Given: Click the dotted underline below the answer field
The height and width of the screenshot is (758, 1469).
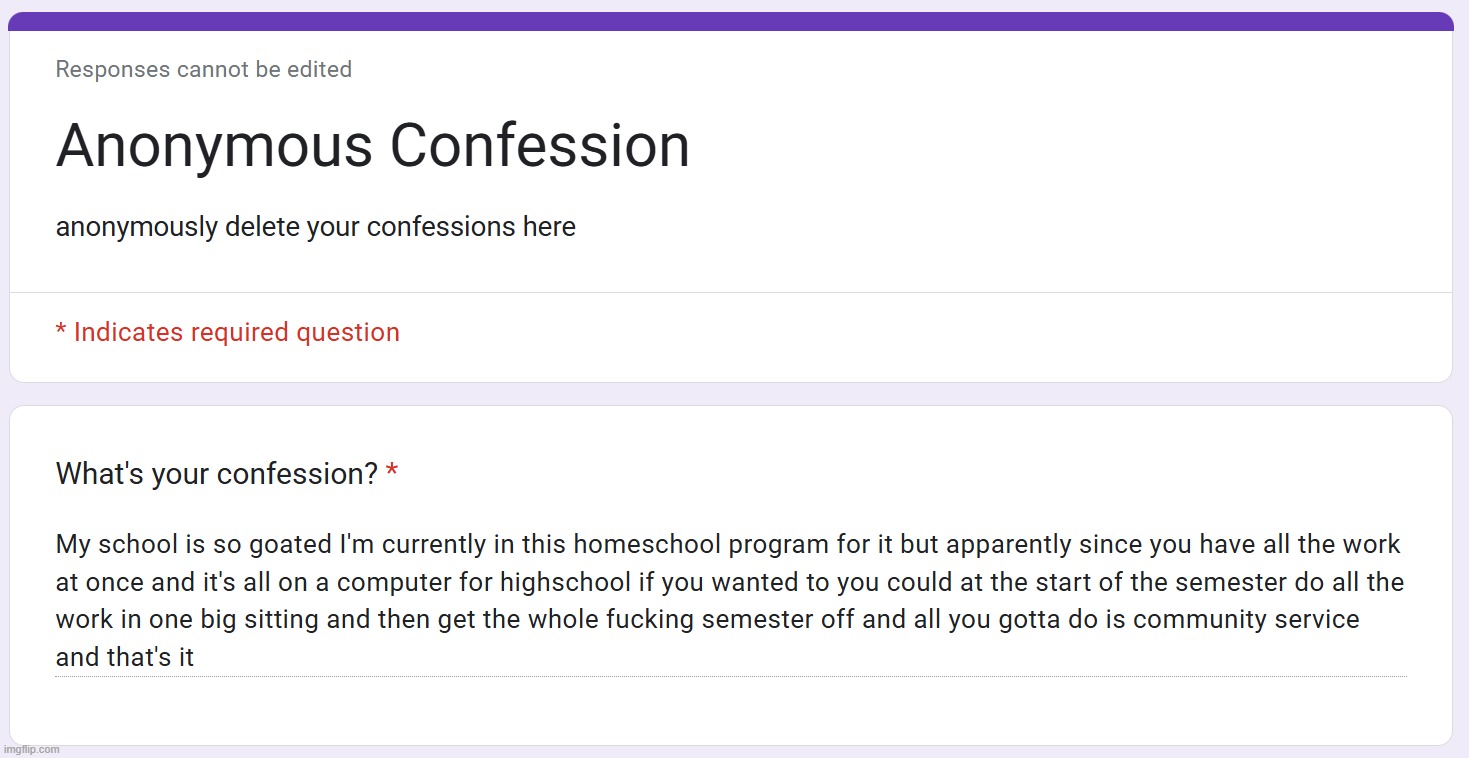Looking at the screenshot, I should coord(730,677).
